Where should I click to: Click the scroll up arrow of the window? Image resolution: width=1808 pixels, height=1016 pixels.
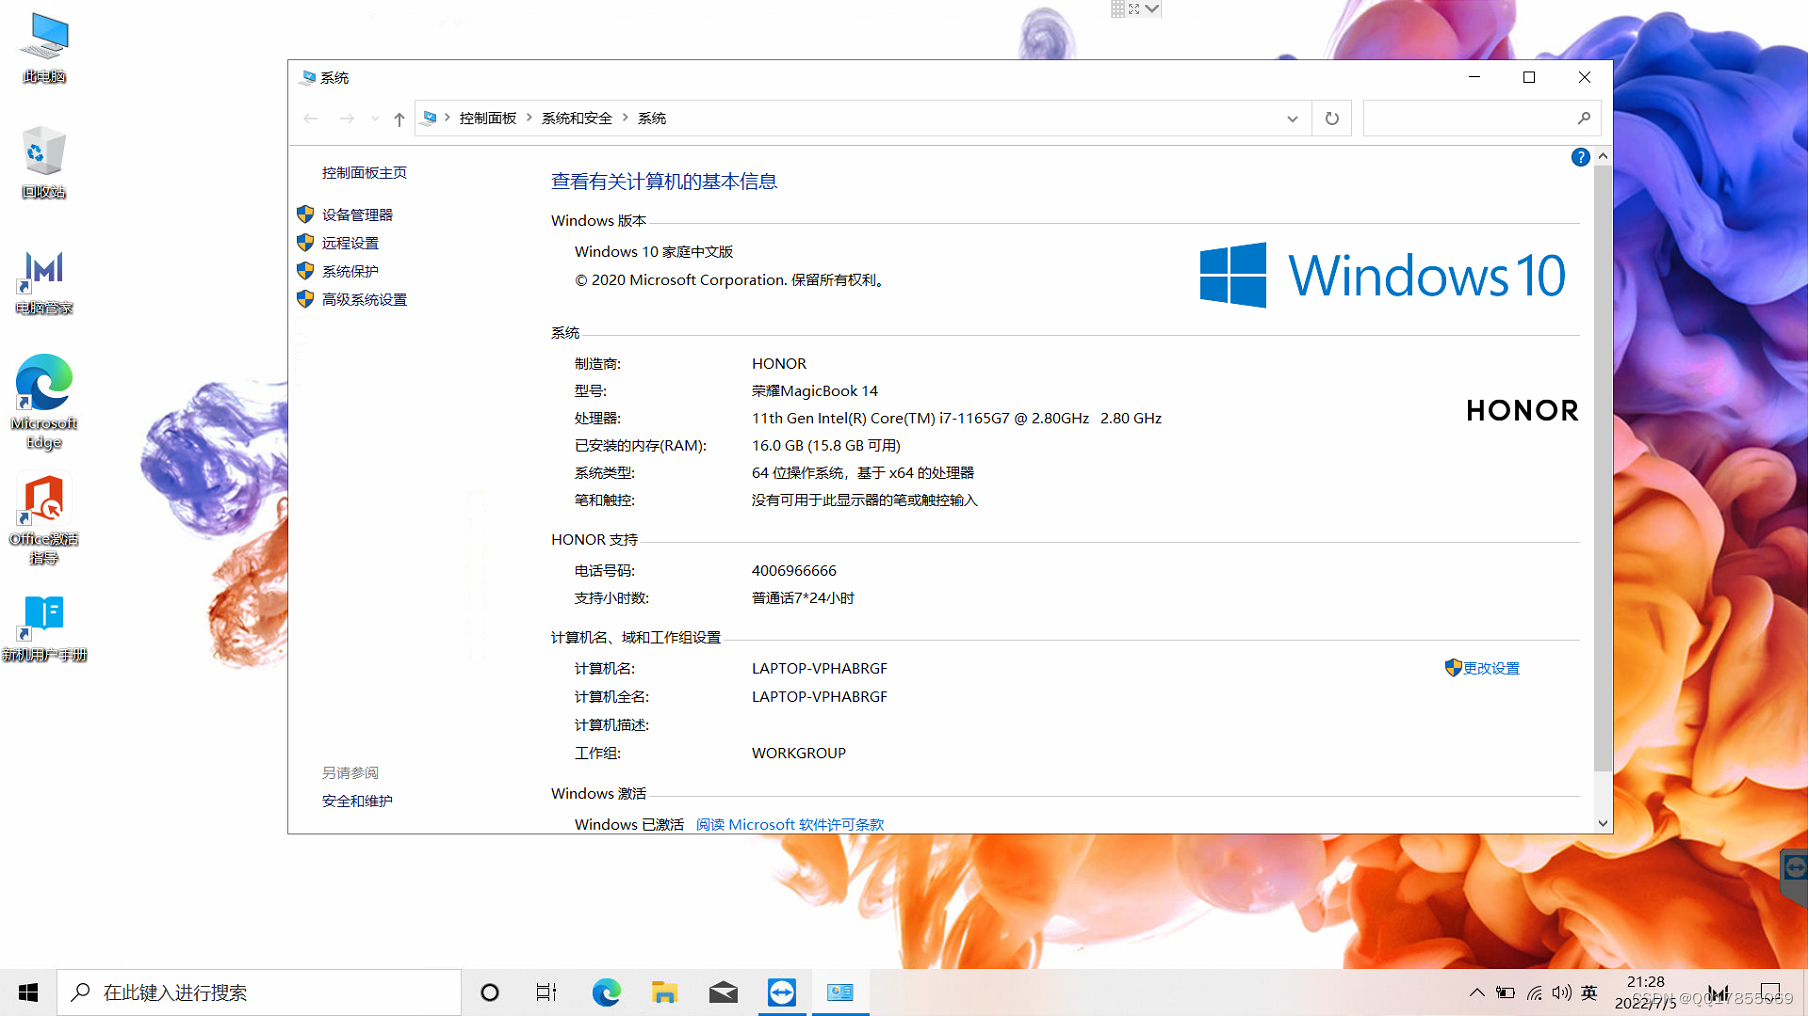point(1603,156)
